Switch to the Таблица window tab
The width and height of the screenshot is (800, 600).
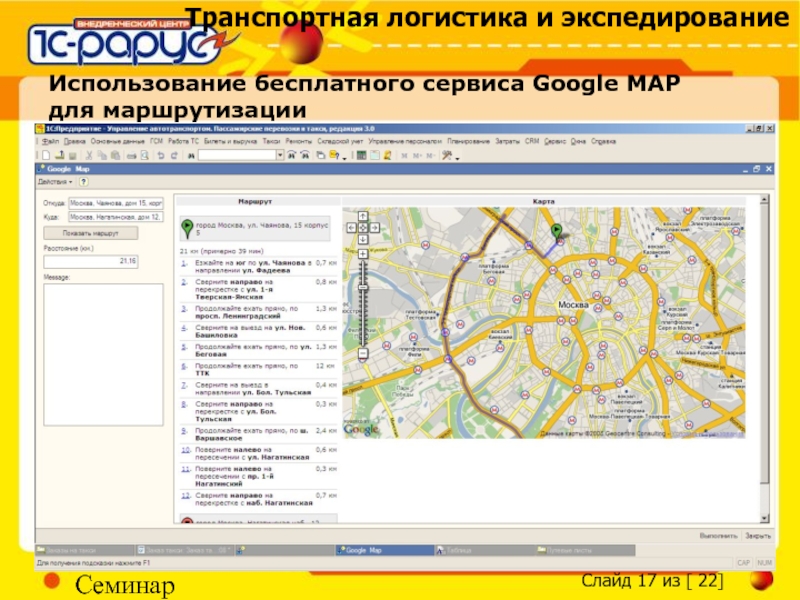pos(483,550)
